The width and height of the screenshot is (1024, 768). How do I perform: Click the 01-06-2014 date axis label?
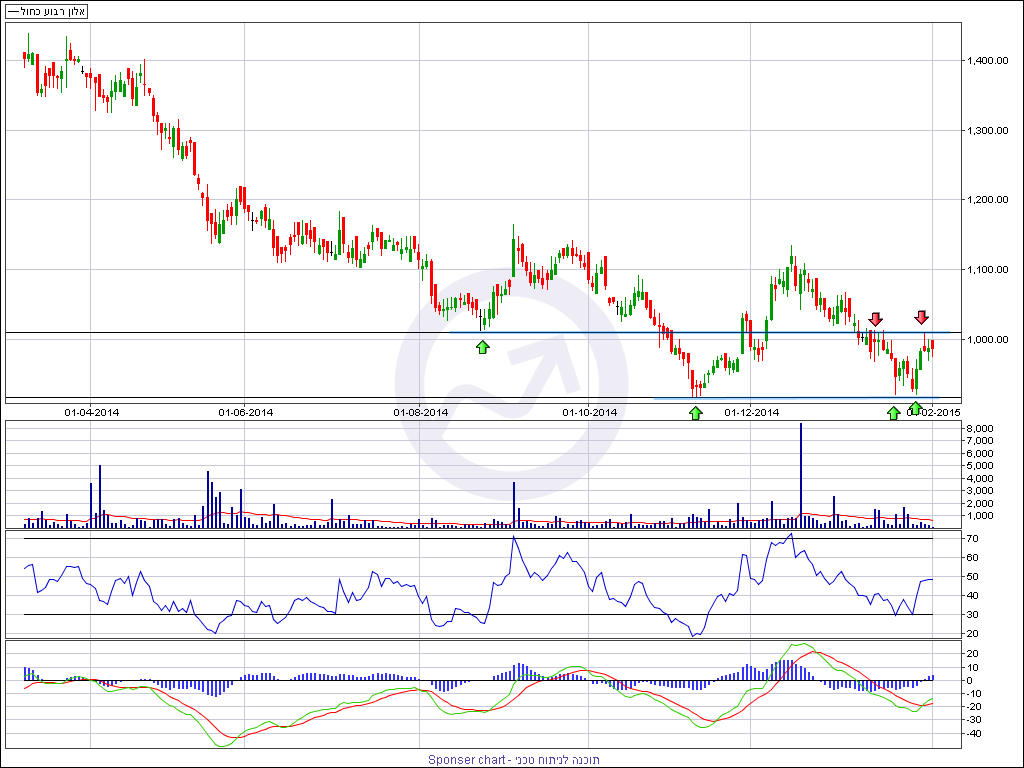click(x=246, y=412)
